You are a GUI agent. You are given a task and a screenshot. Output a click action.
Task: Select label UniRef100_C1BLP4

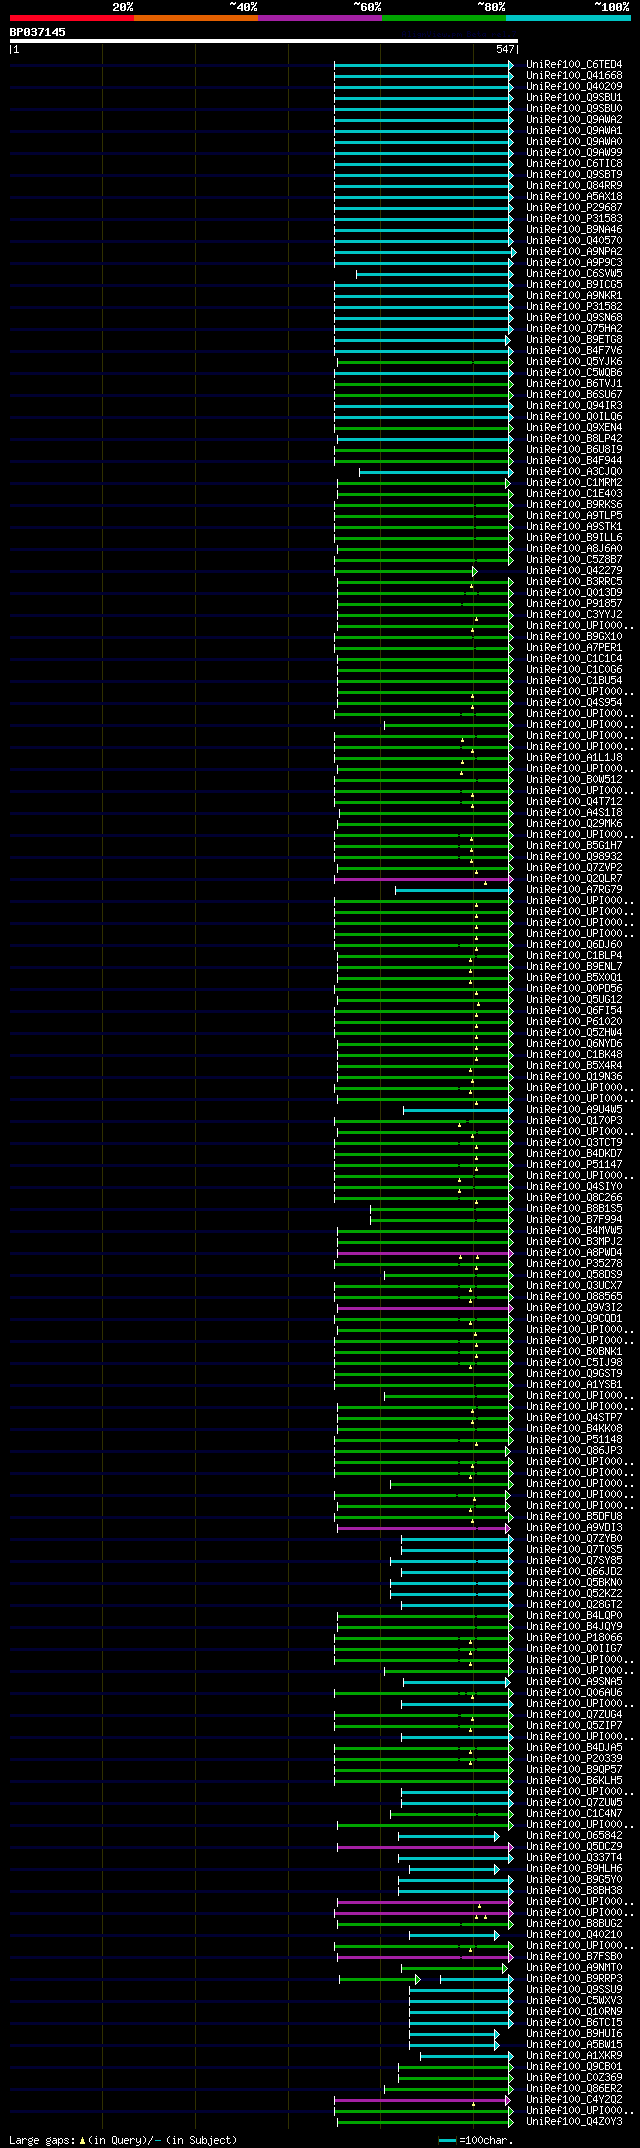point(574,955)
